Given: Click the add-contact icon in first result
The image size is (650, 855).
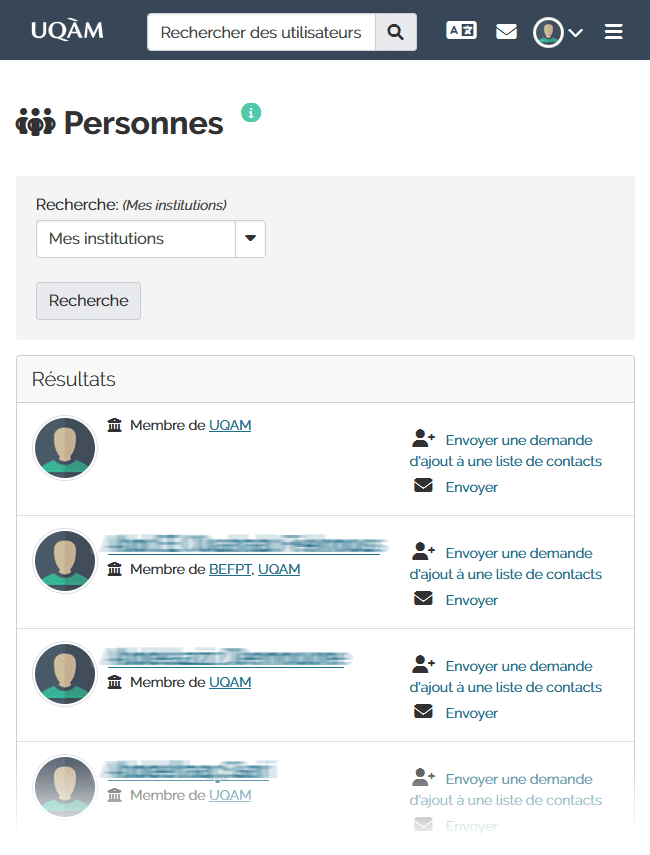Looking at the screenshot, I should coord(423,439).
